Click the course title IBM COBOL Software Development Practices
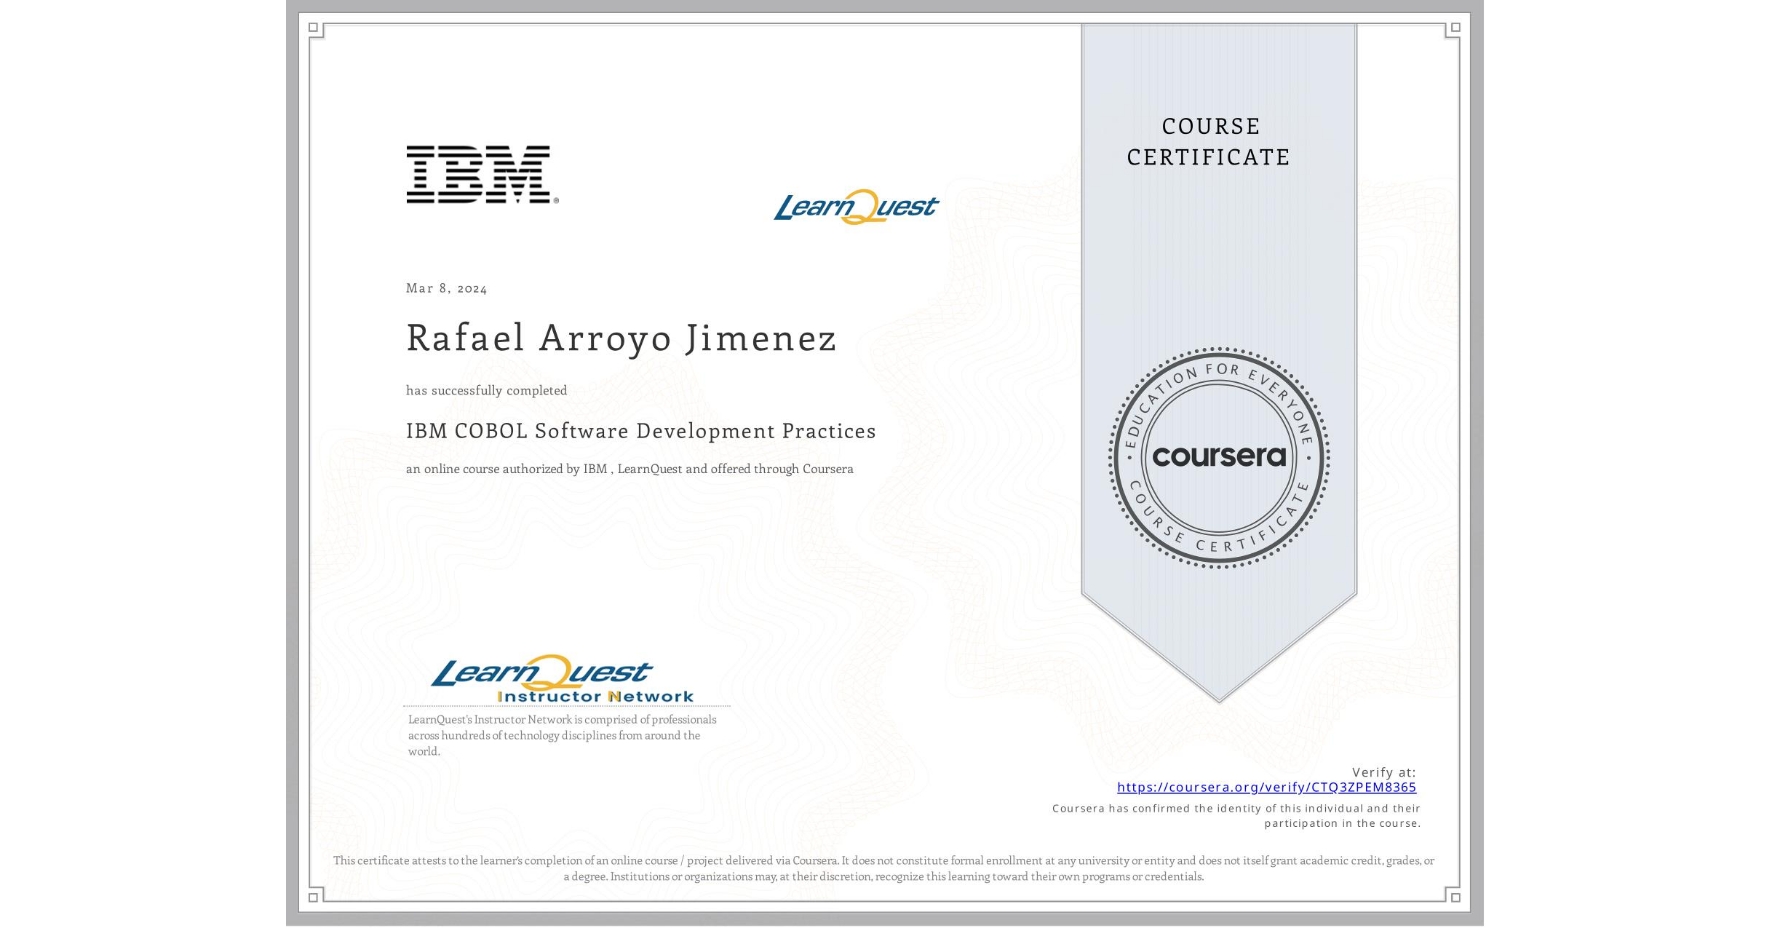This screenshot has width=1772, height=928. (640, 431)
